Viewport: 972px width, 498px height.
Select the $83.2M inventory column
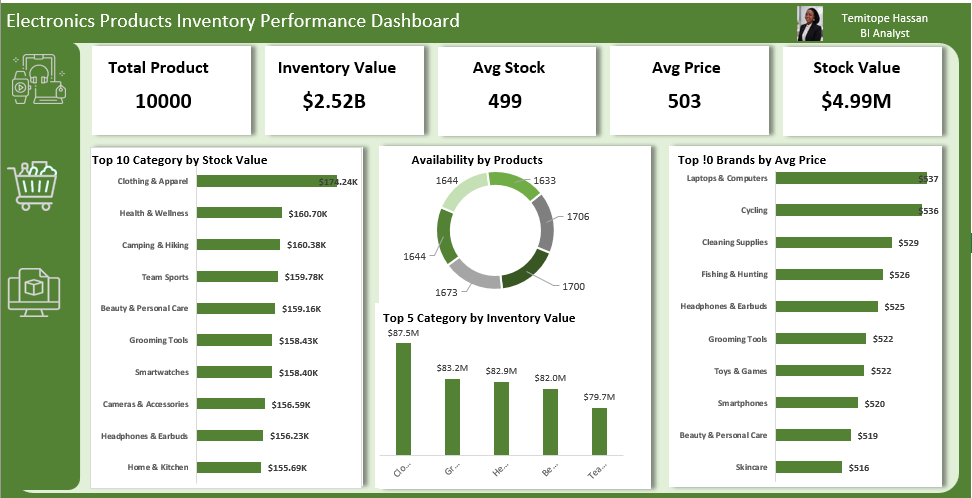click(x=453, y=417)
